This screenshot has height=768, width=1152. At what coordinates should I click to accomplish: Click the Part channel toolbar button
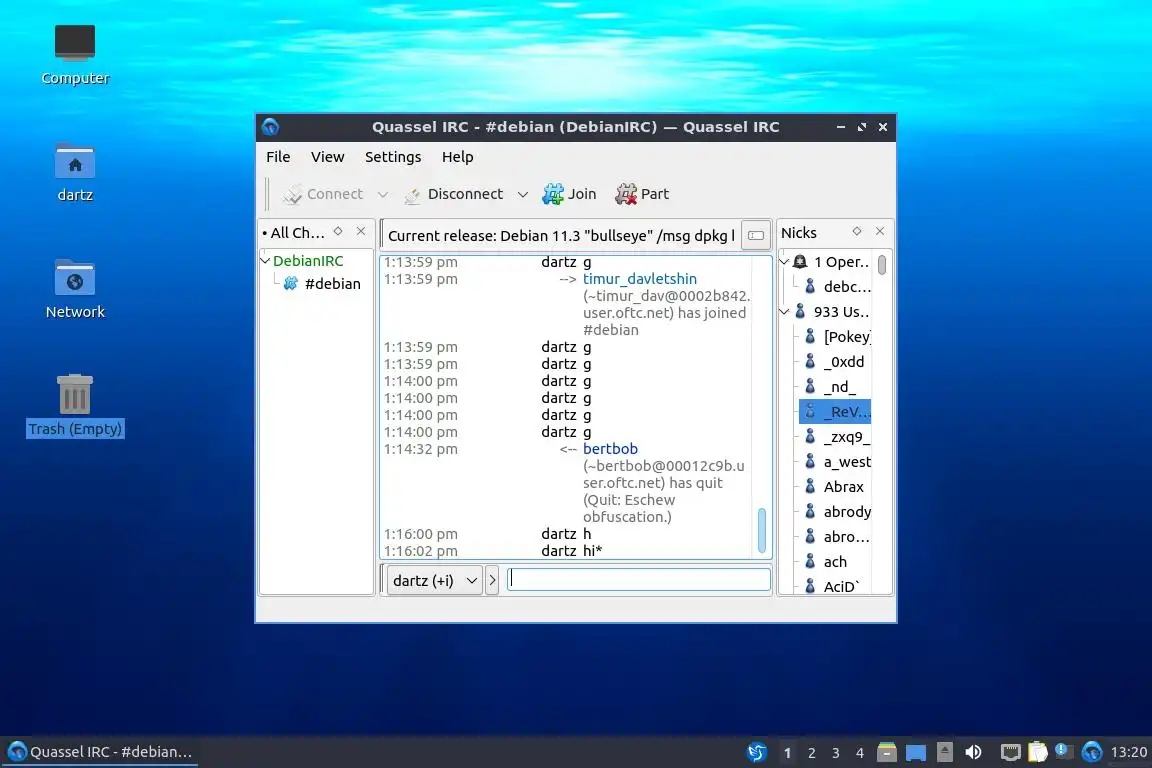[642, 194]
